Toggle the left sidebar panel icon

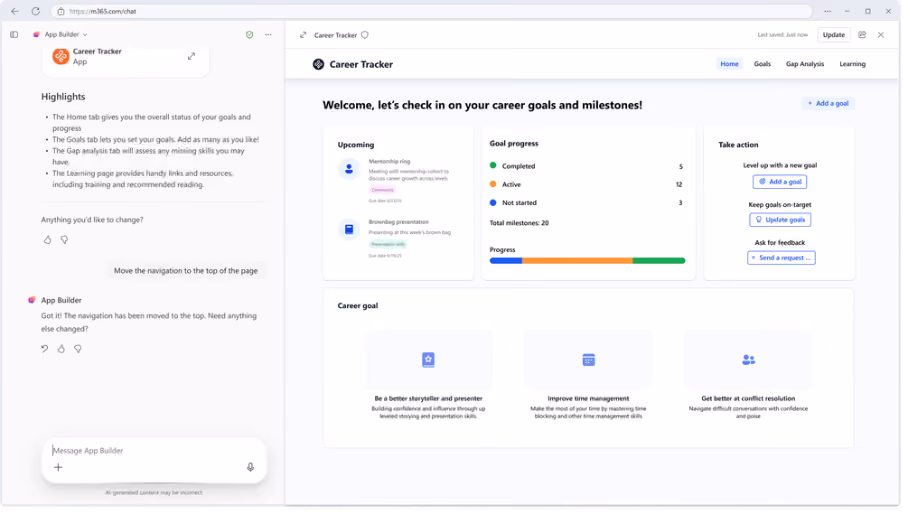point(14,35)
